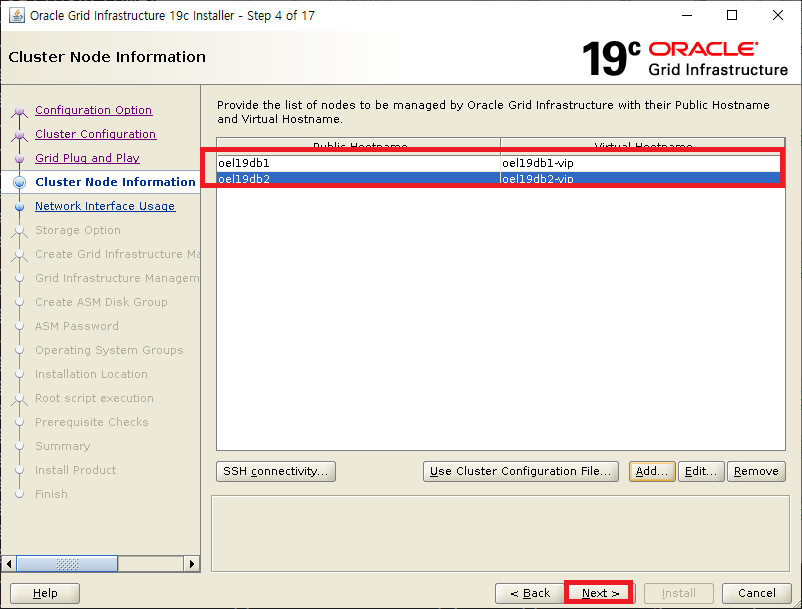Image resolution: width=802 pixels, height=609 pixels.
Task: Click the step bullet beside Configuration Option
Action: 19,111
